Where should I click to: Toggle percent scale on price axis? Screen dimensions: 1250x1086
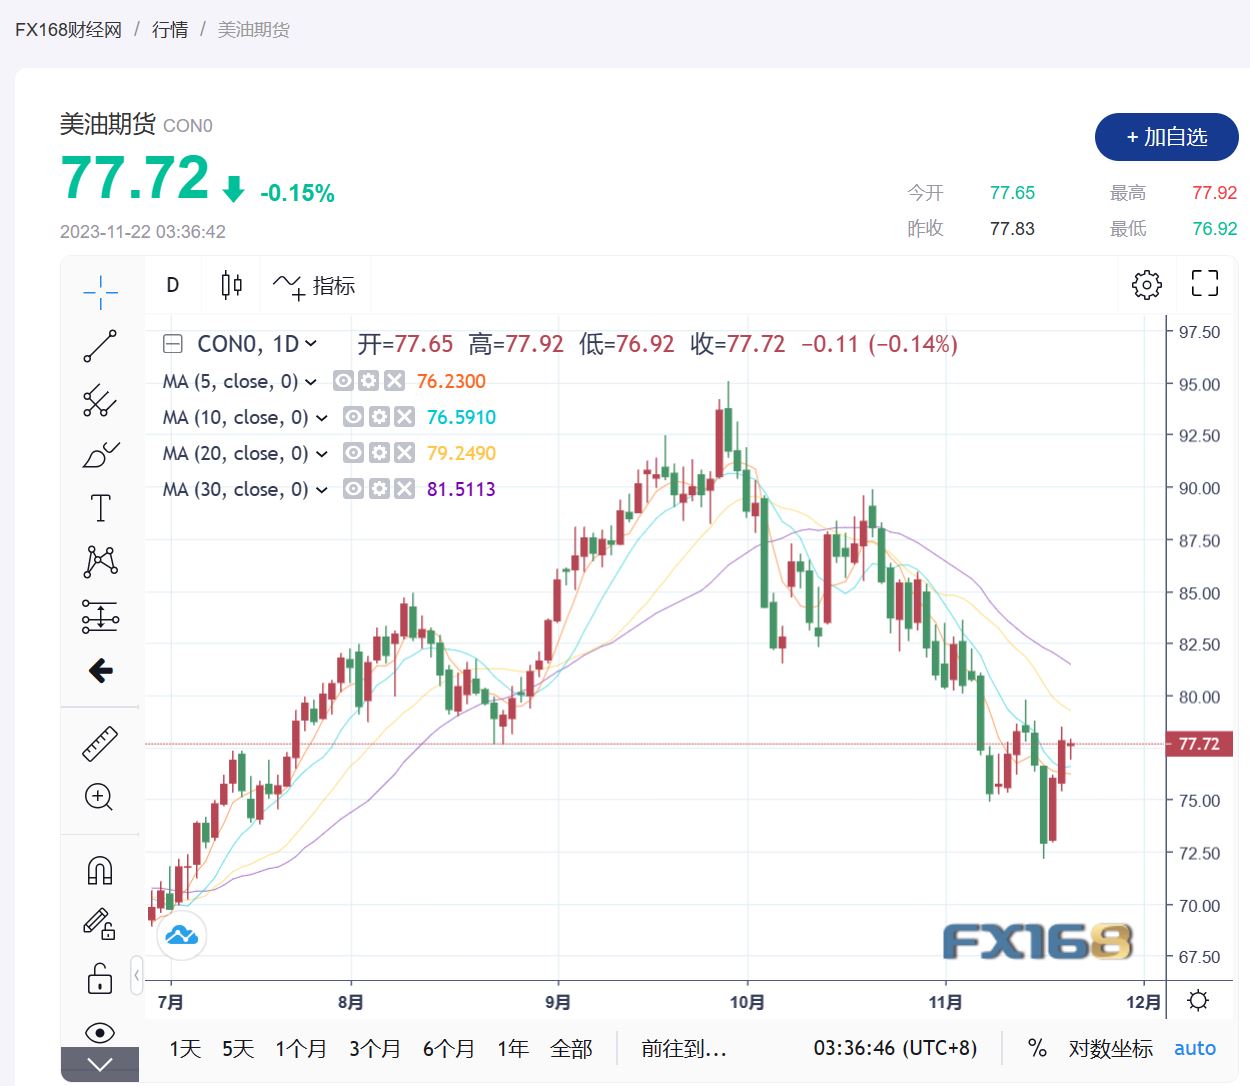1037,1048
